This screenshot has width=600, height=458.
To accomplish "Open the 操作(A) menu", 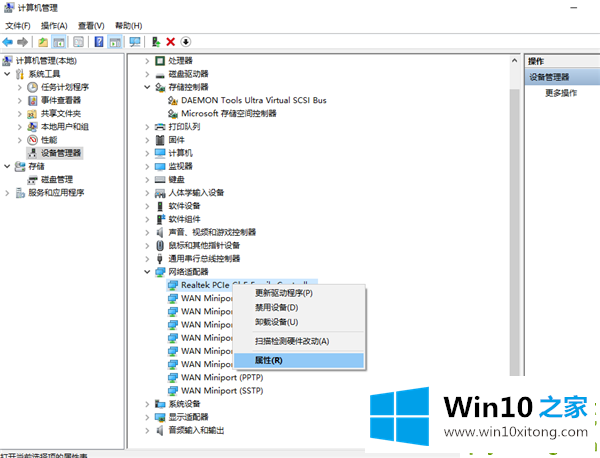I will pyautogui.click(x=52, y=25).
